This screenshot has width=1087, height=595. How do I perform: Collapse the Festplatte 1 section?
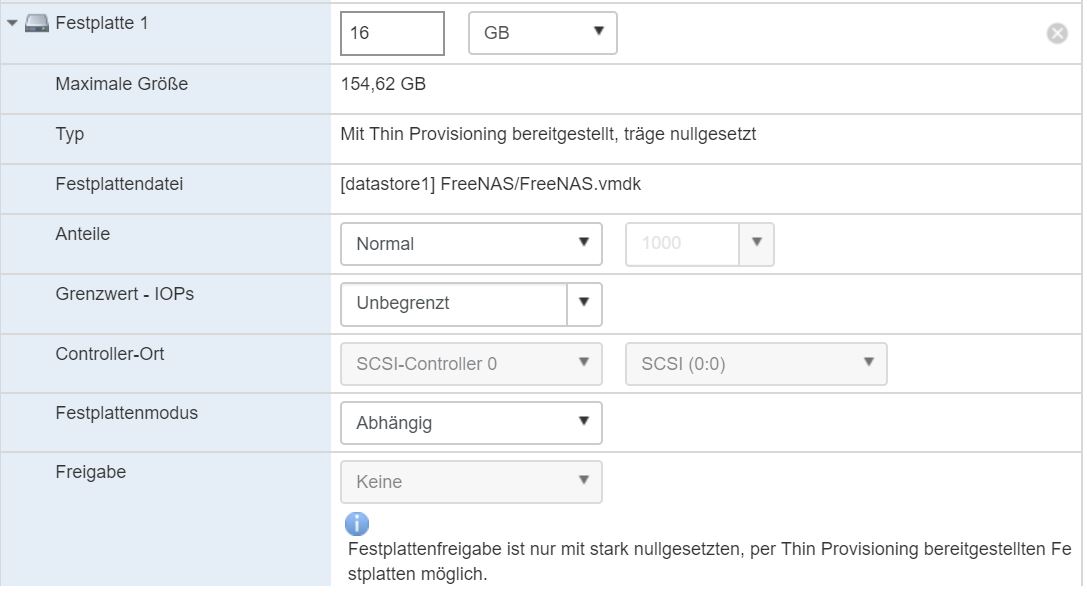click(x=11, y=23)
